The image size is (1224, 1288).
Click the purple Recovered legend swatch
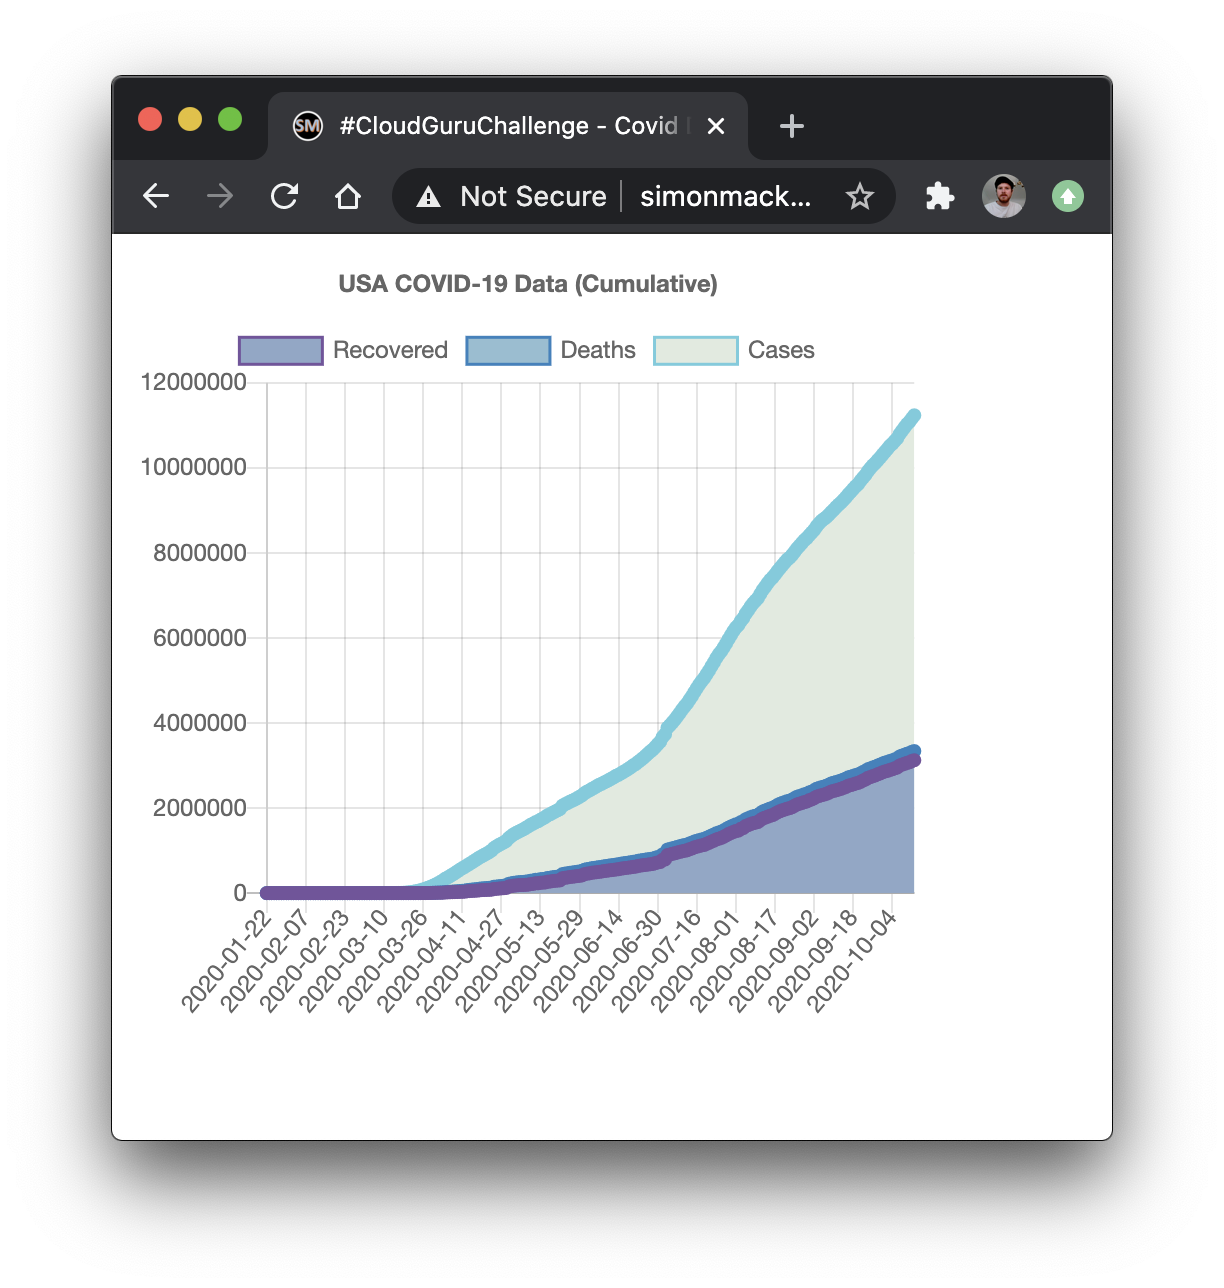pyautogui.click(x=281, y=351)
